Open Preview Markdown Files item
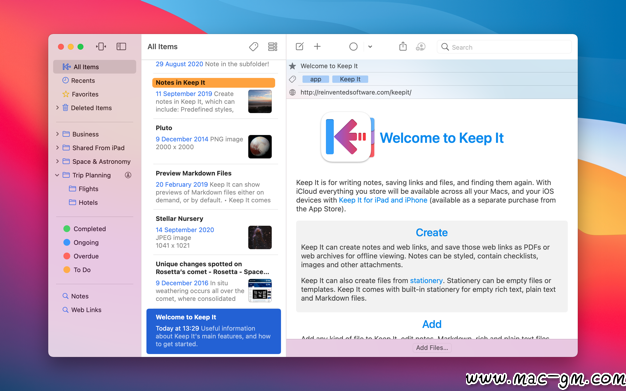626x391 pixels. [214, 187]
